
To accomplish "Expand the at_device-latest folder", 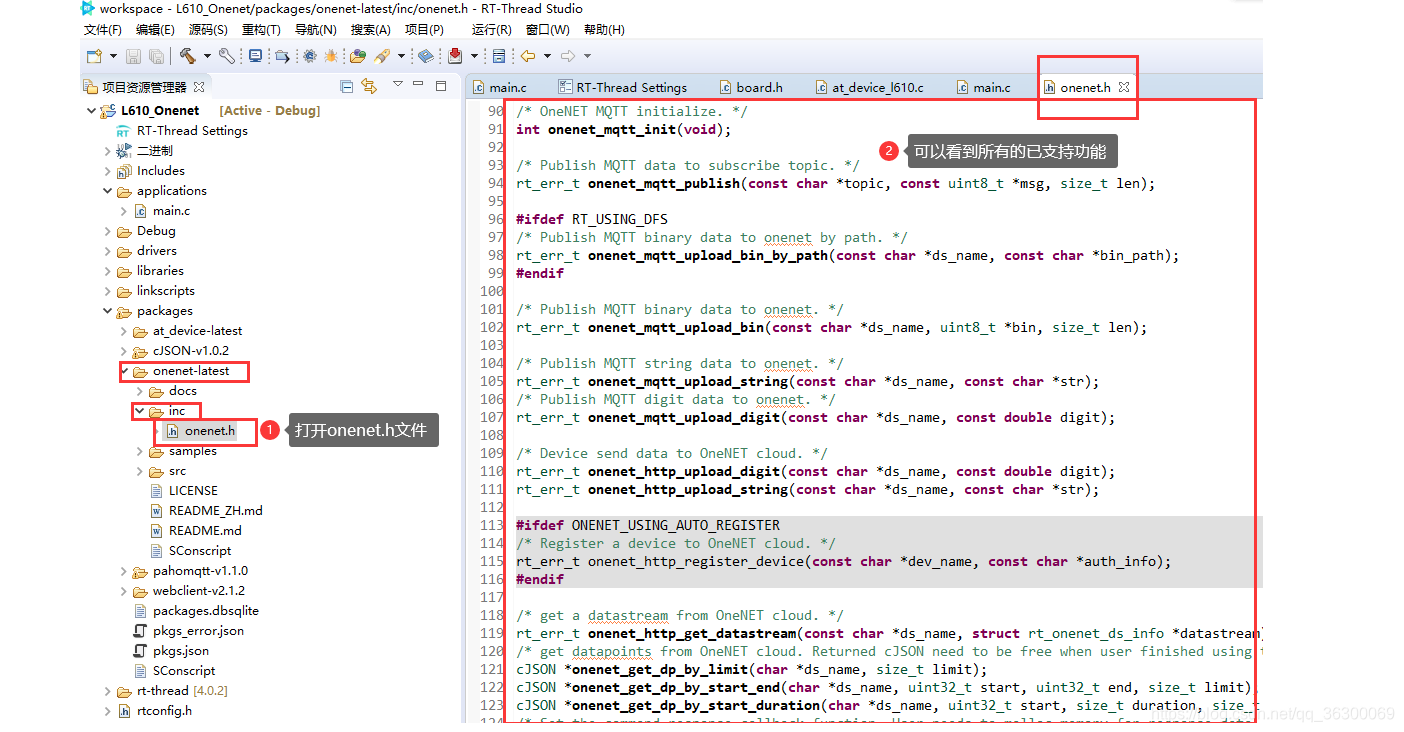I will click(x=124, y=331).
